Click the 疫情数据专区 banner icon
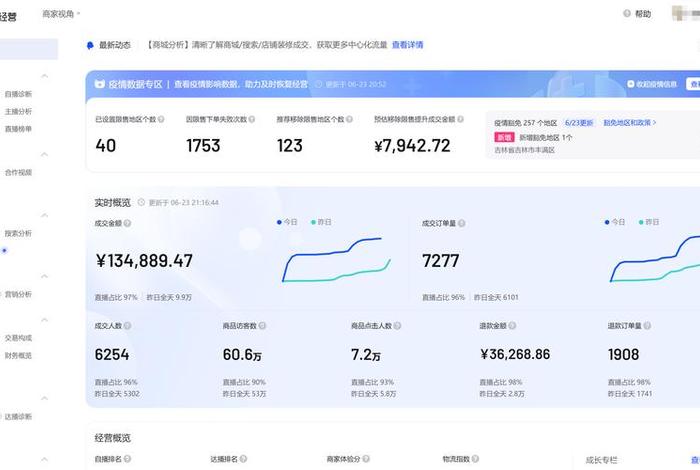700x470 pixels. [x=100, y=84]
